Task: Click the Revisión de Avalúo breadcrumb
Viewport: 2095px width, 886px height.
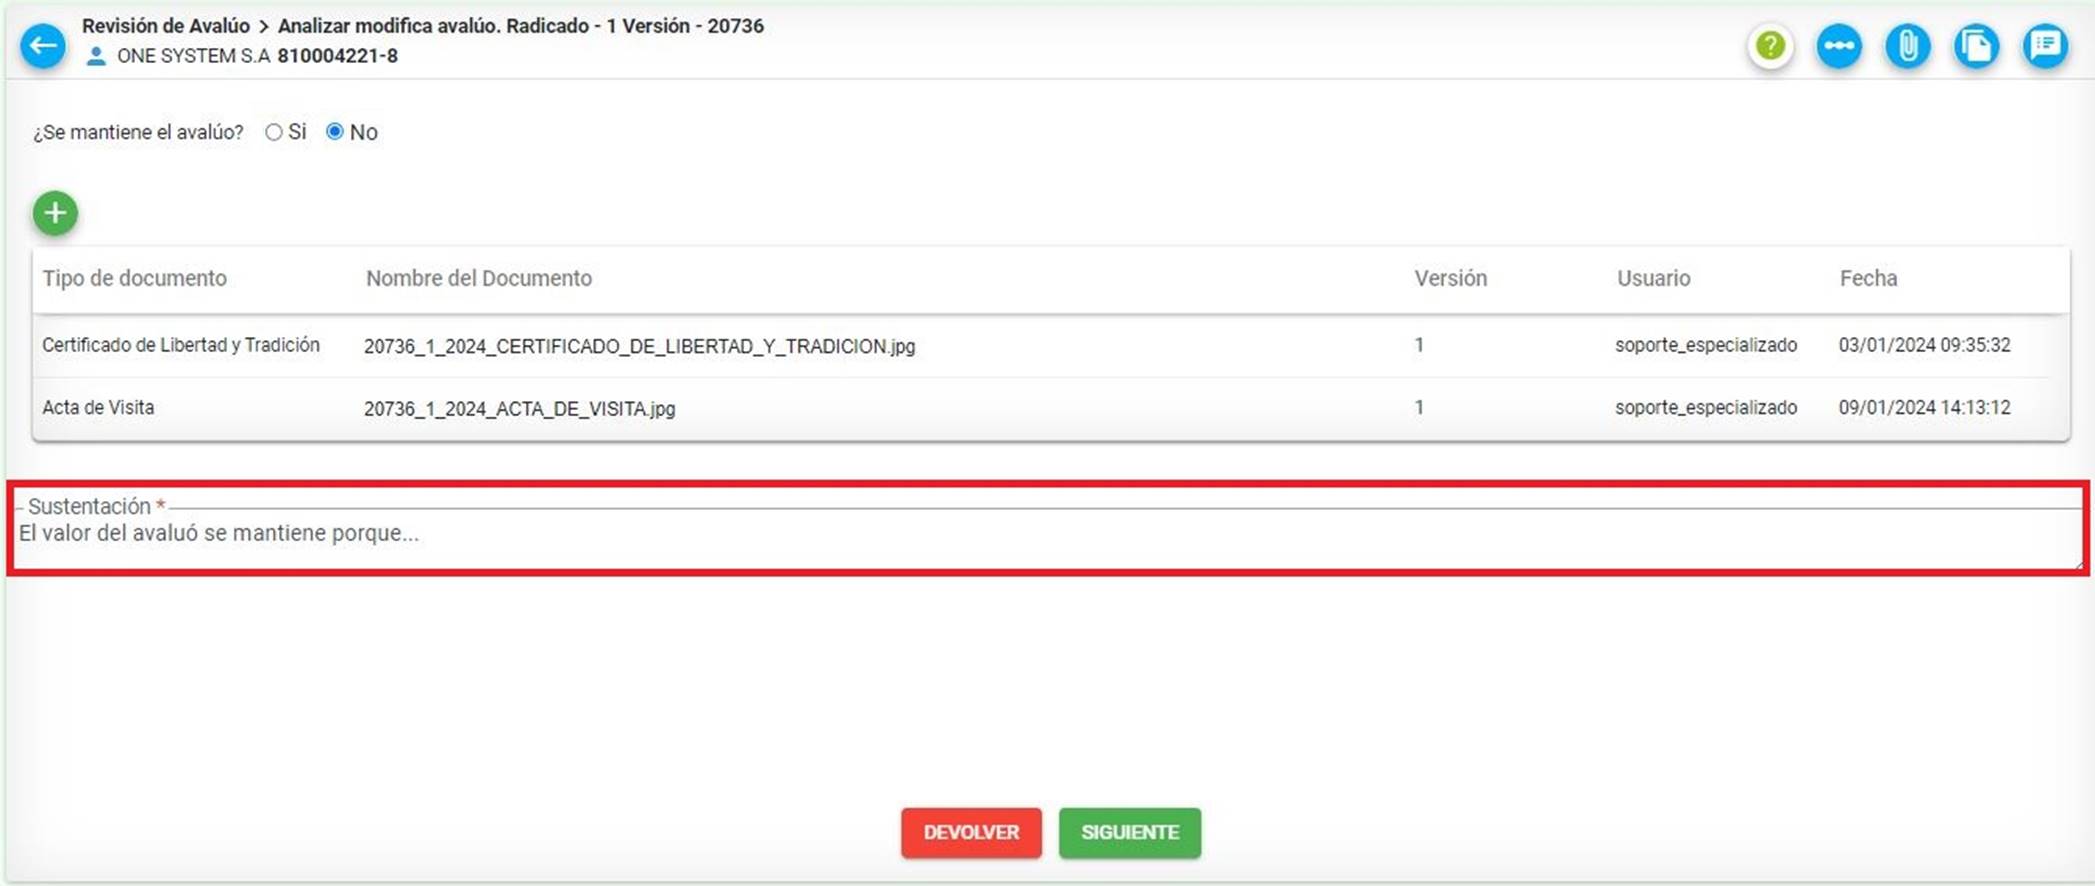Action: [x=166, y=26]
